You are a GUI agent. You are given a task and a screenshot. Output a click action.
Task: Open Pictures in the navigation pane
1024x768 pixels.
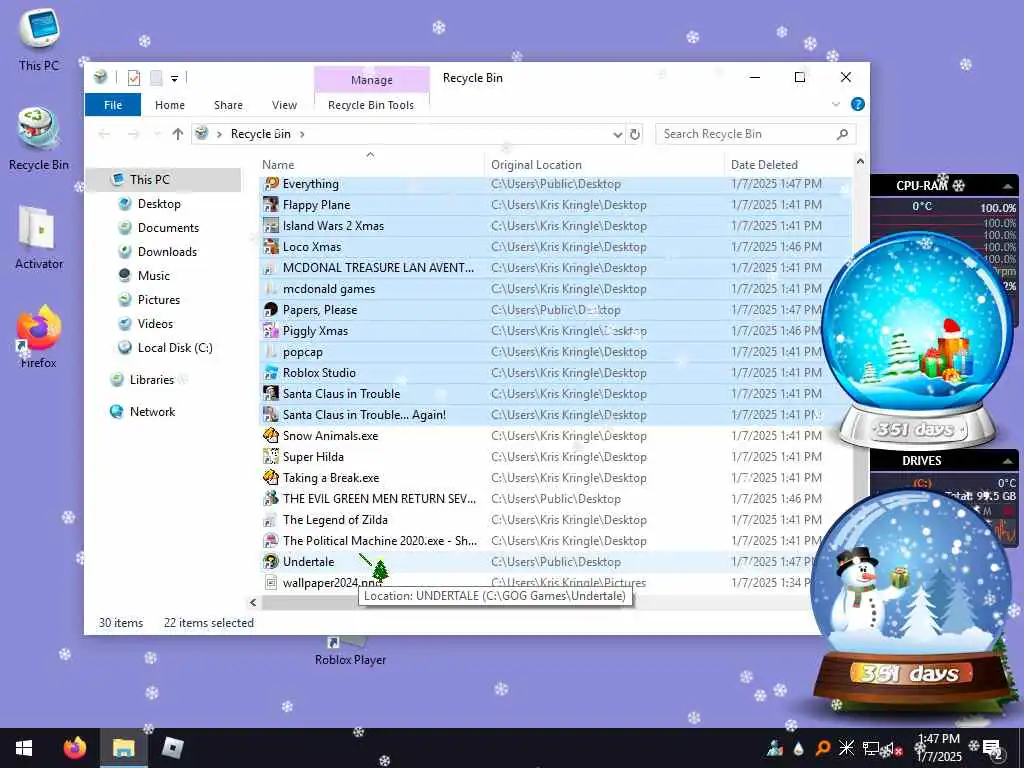(159, 300)
